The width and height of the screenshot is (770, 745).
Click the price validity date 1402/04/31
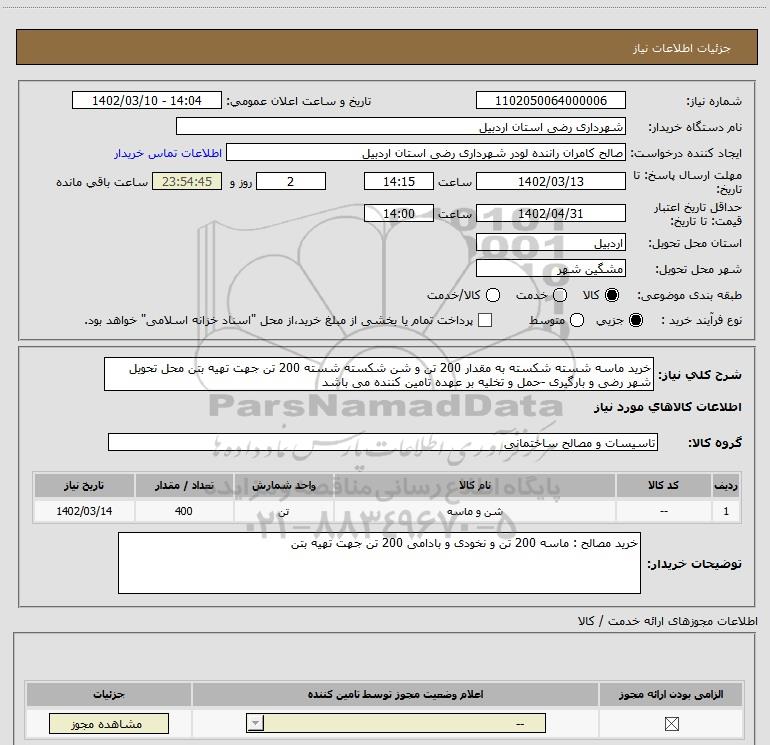550,213
